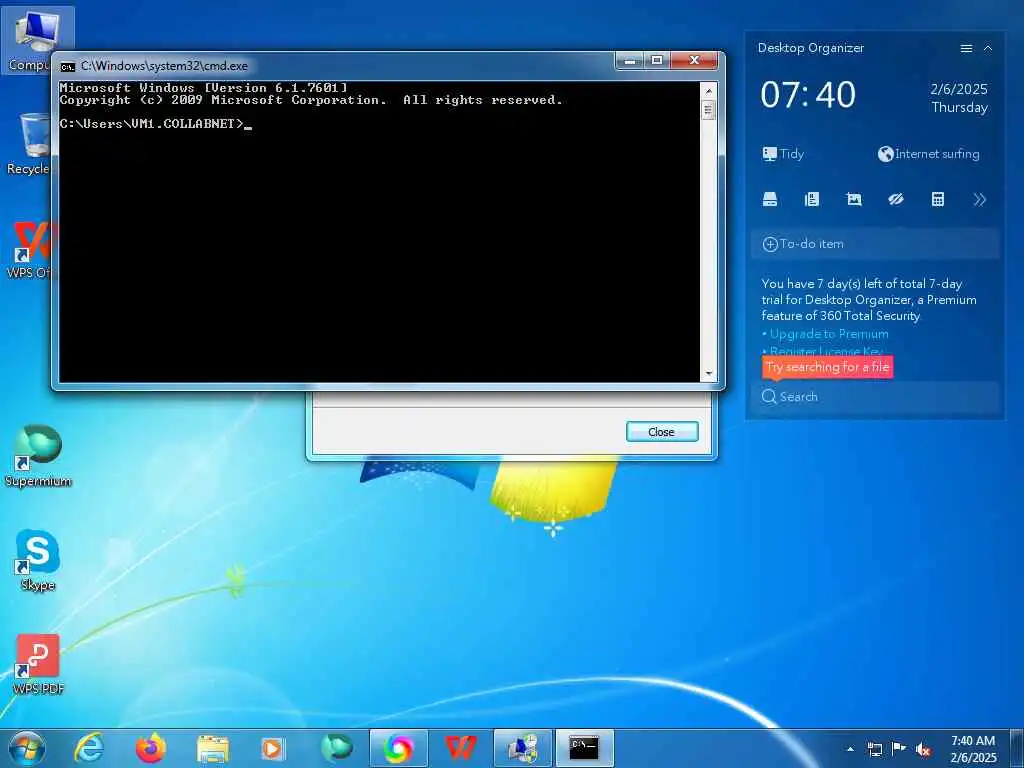Select the Supermium desktop shortcut
Screen dimensions: 1024x768
38,456
